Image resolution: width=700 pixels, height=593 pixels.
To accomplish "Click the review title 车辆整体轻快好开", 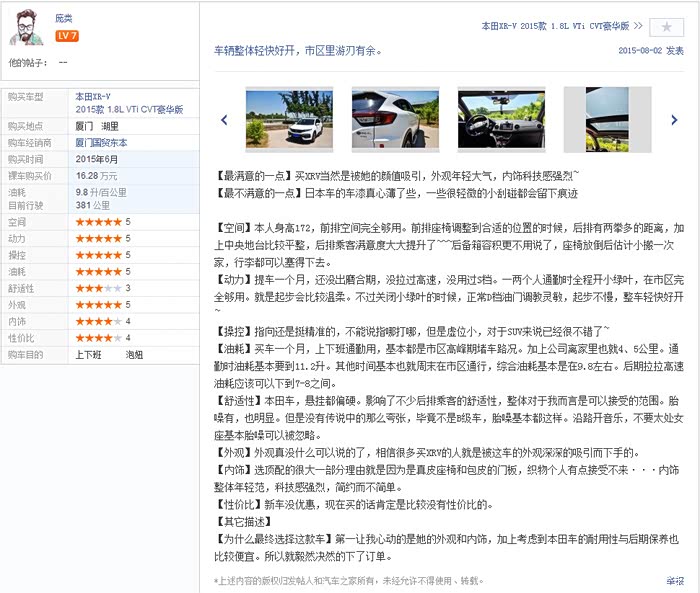I will [298, 51].
